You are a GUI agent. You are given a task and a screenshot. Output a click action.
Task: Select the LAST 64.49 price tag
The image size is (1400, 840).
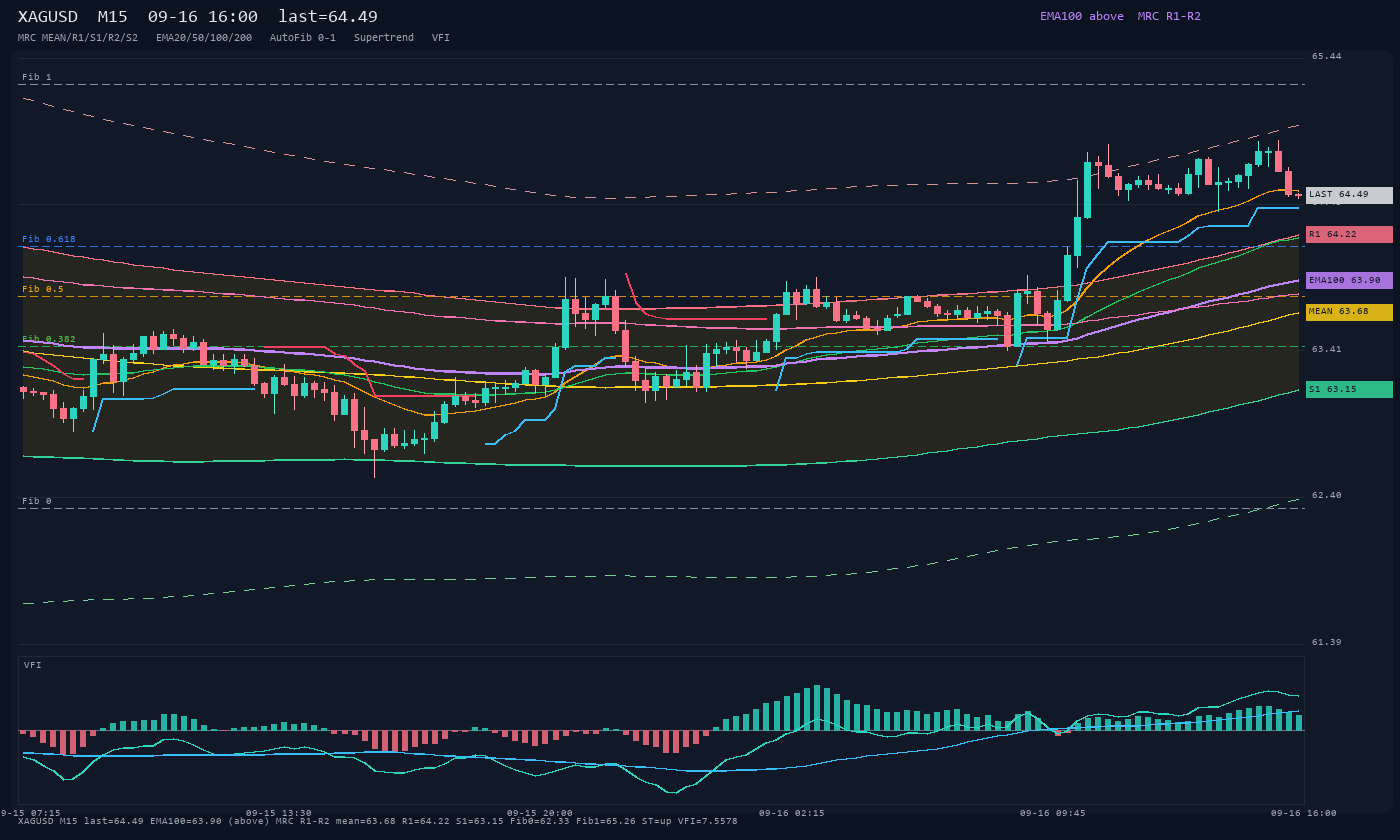1349,195
